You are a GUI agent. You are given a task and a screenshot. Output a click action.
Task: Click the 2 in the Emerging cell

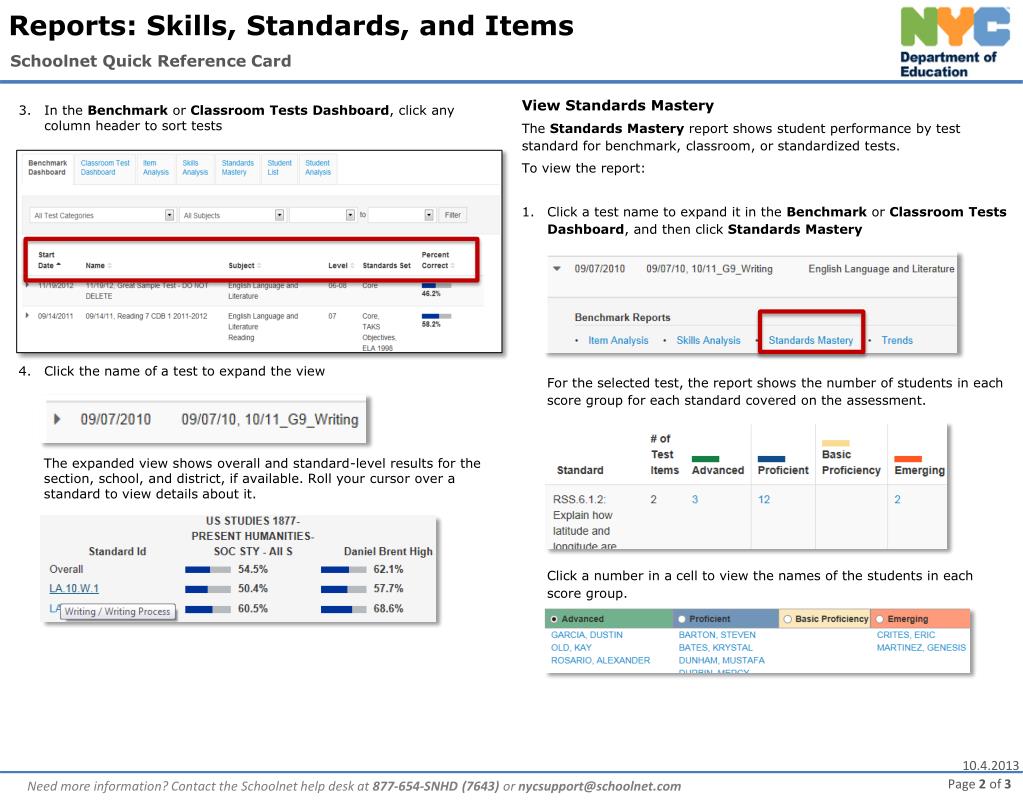897,499
